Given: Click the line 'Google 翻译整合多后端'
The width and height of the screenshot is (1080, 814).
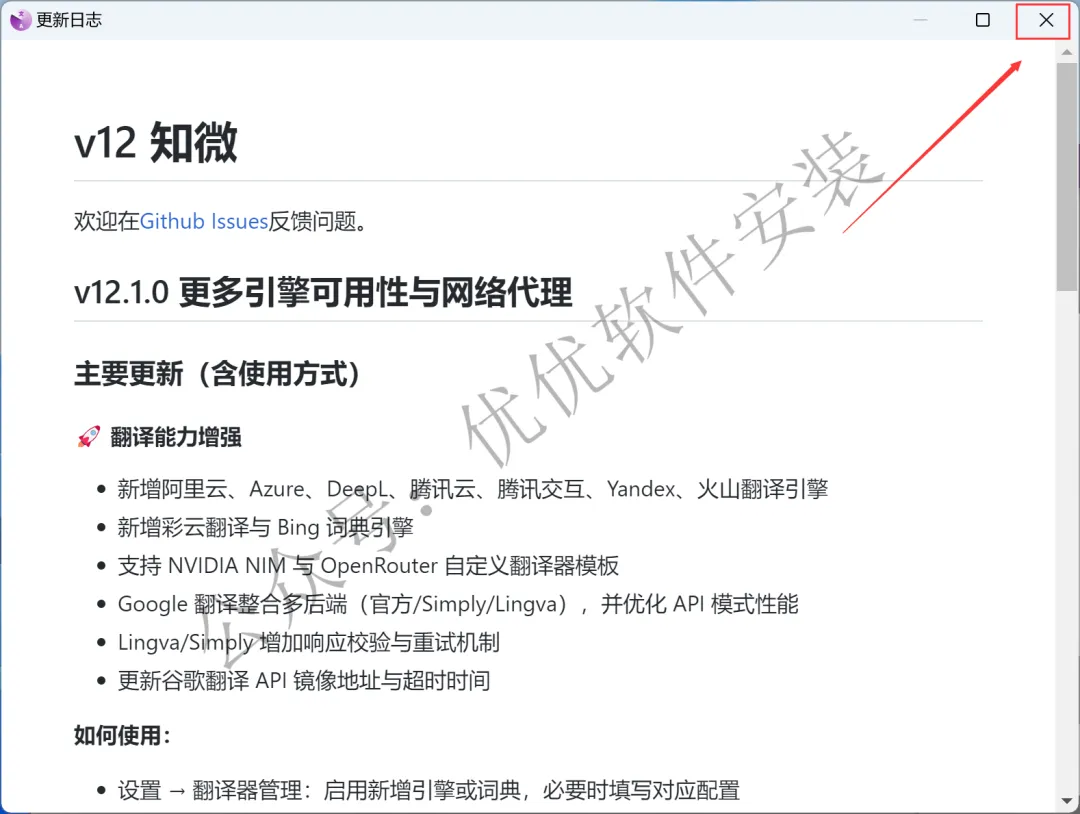Looking at the screenshot, I should tap(458, 604).
